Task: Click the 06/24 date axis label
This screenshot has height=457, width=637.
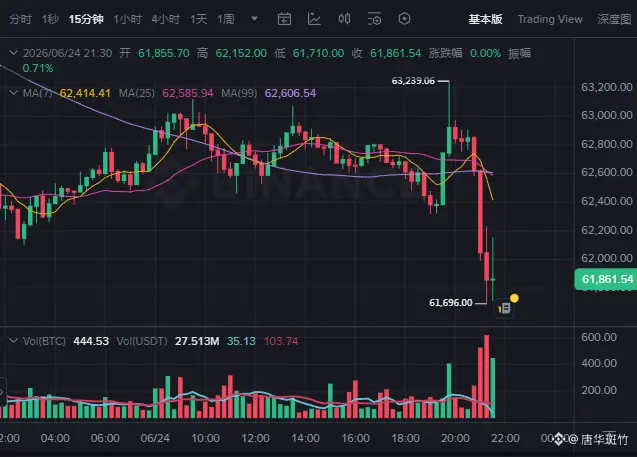Action: pyautogui.click(x=155, y=438)
